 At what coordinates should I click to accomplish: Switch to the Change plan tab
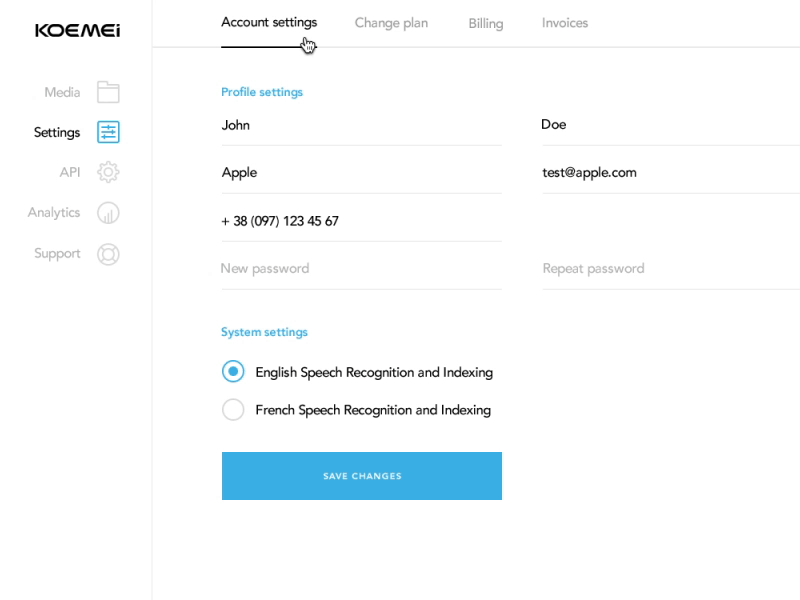(x=390, y=22)
